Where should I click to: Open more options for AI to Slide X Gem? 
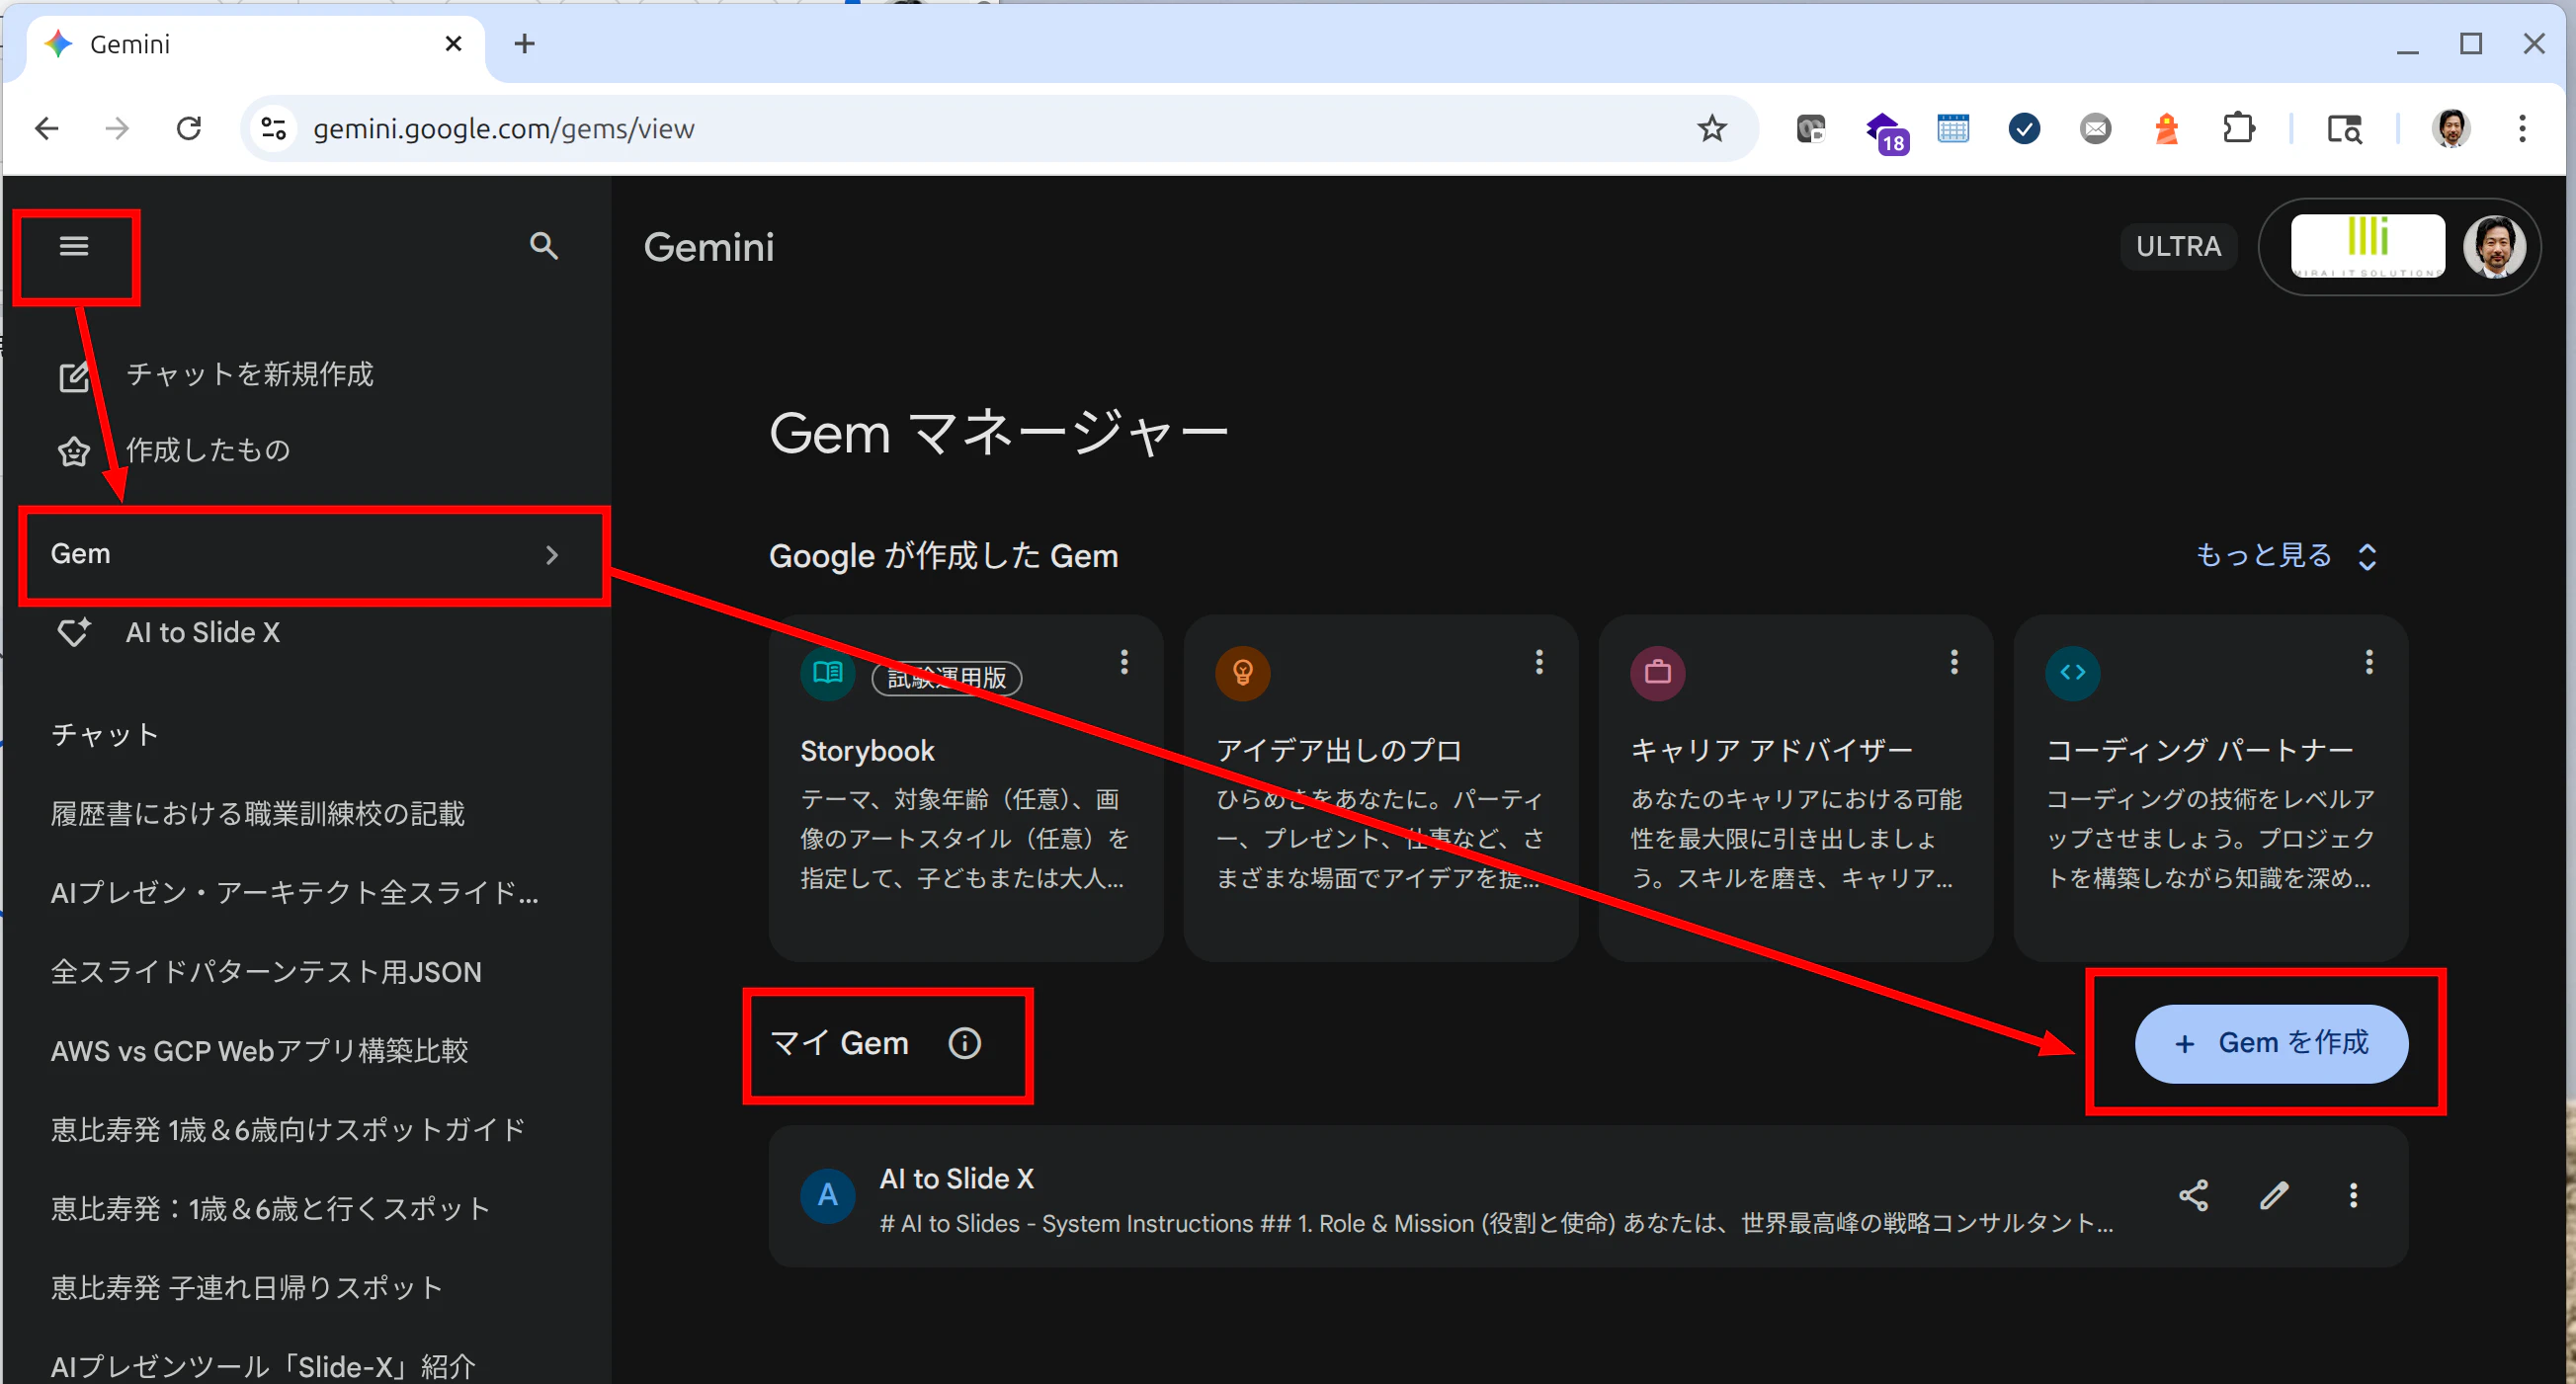pyautogui.click(x=2353, y=1195)
